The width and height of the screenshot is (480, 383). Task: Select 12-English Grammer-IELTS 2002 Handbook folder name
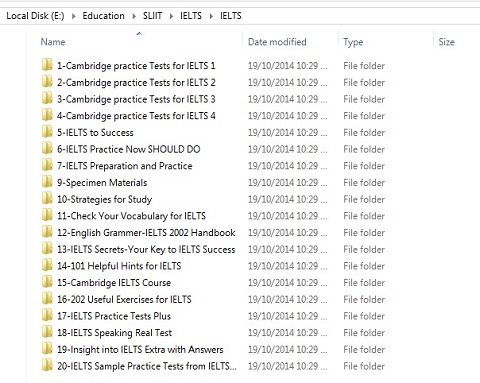[x=146, y=232]
